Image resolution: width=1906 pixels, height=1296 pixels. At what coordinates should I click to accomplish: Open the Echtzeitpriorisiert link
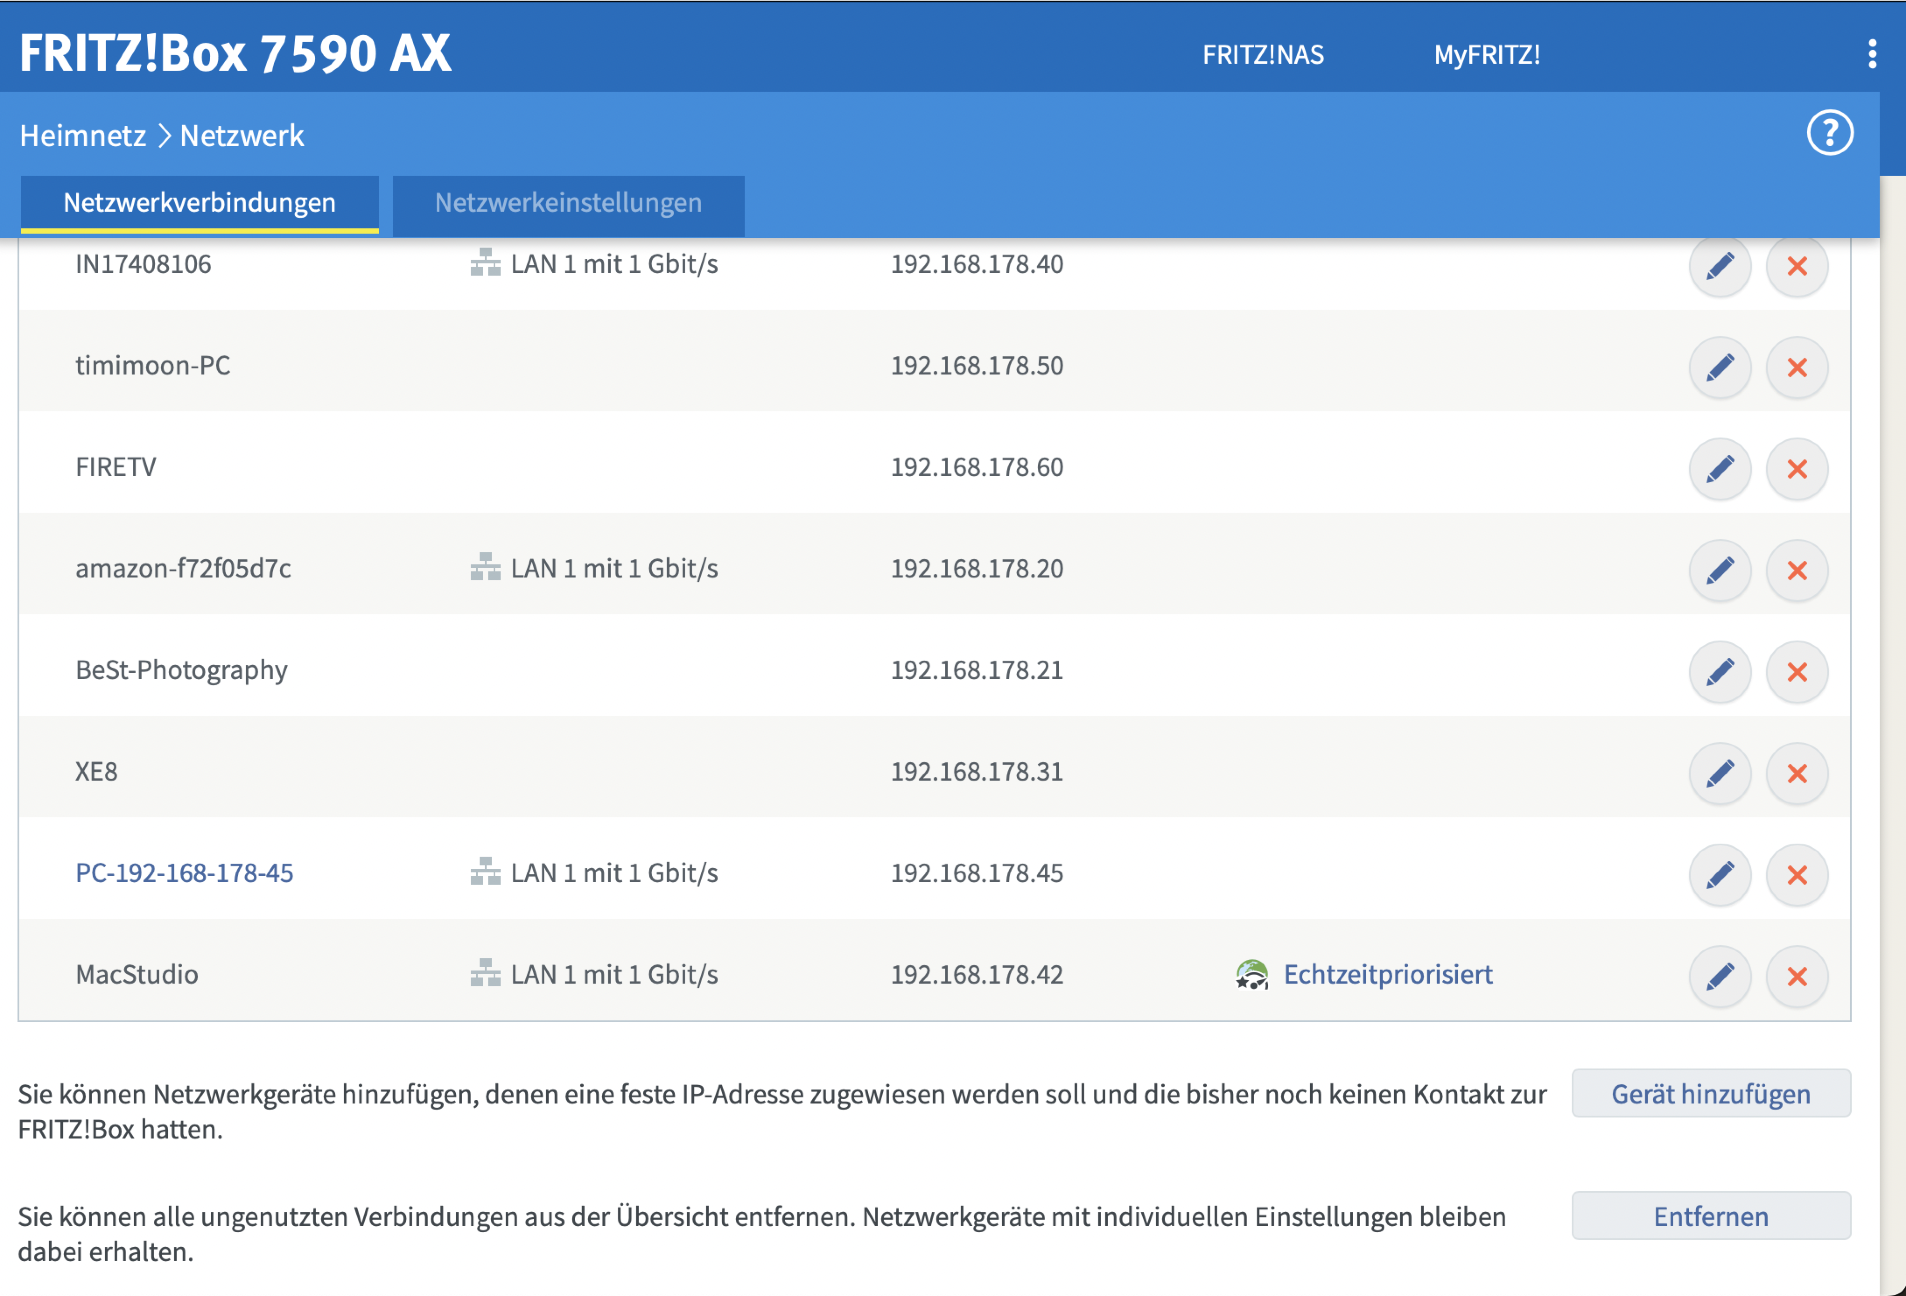(1388, 974)
